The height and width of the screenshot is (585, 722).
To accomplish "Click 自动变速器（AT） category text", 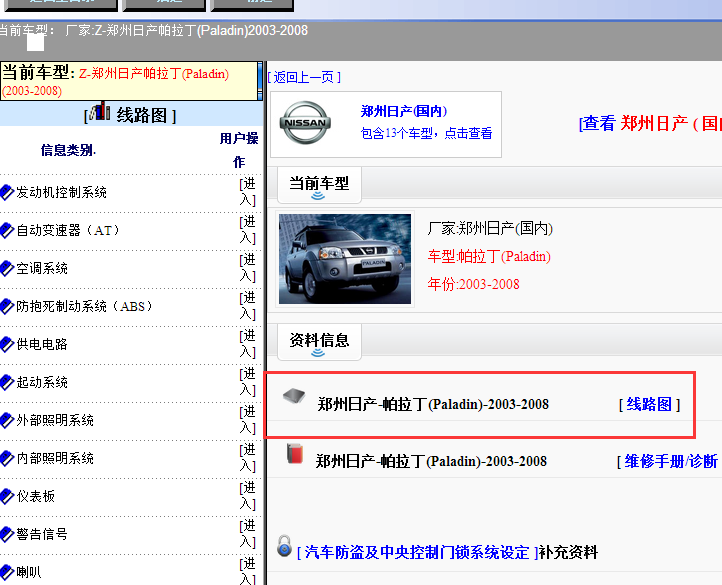I will 68,230.
